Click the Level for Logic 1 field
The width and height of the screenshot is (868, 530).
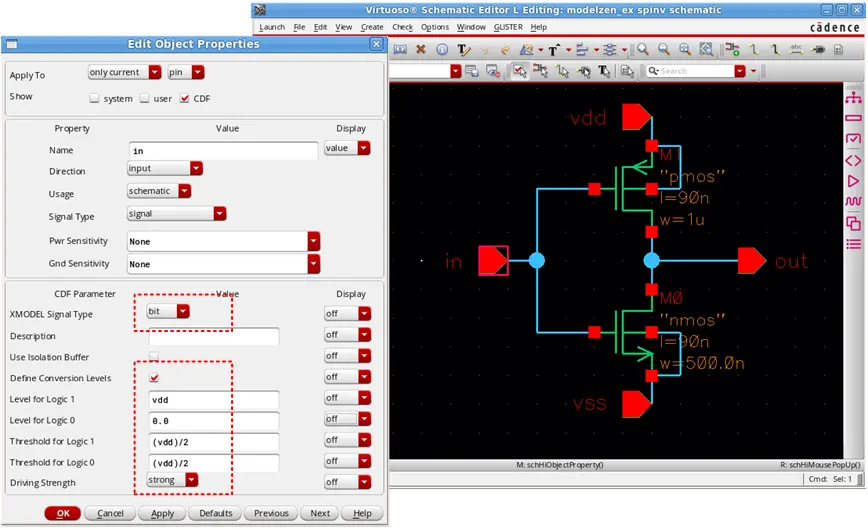(x=214, y=400)
